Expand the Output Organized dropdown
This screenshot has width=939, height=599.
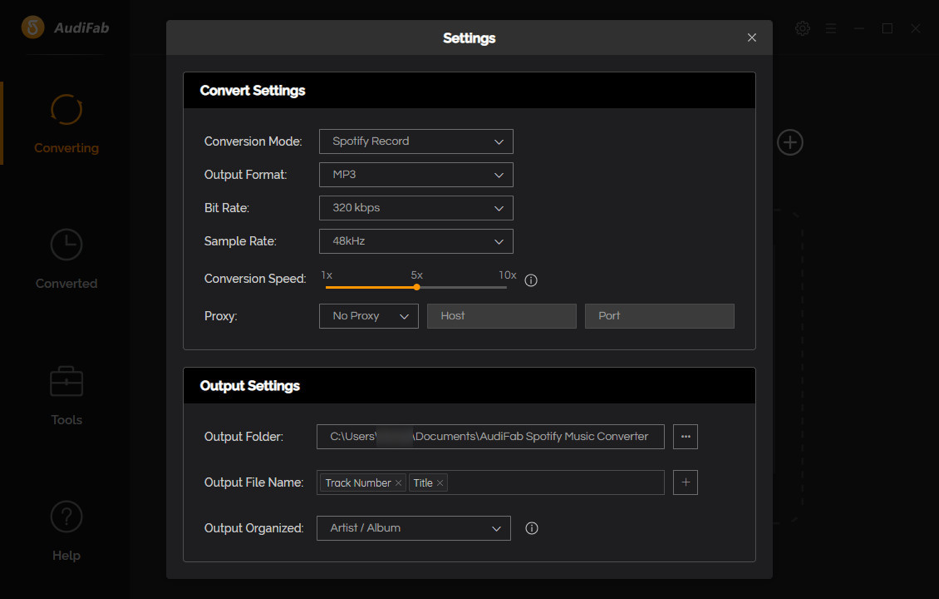[x=413, y=528]
